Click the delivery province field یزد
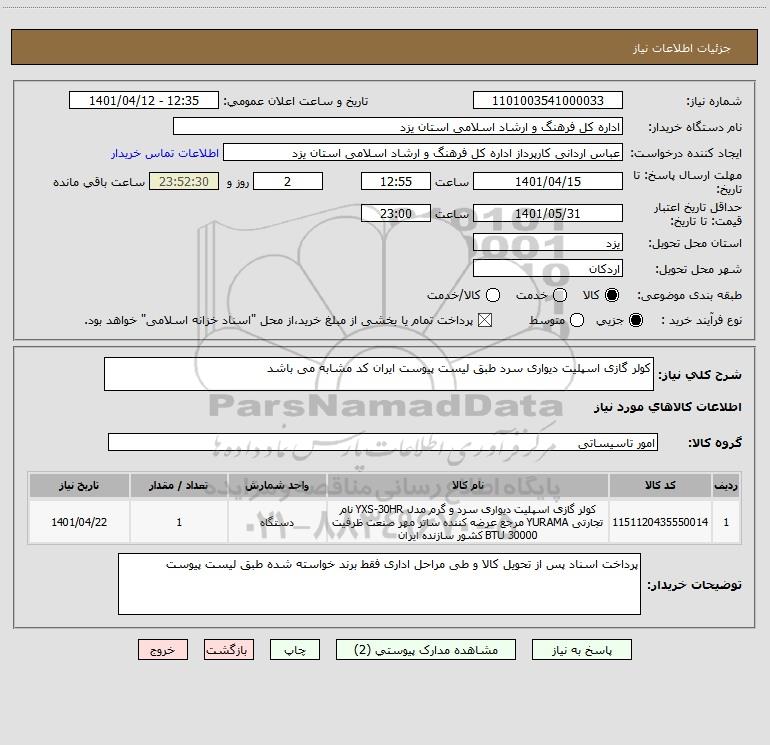Screen dimensions: 770x745 coord(548,242)
